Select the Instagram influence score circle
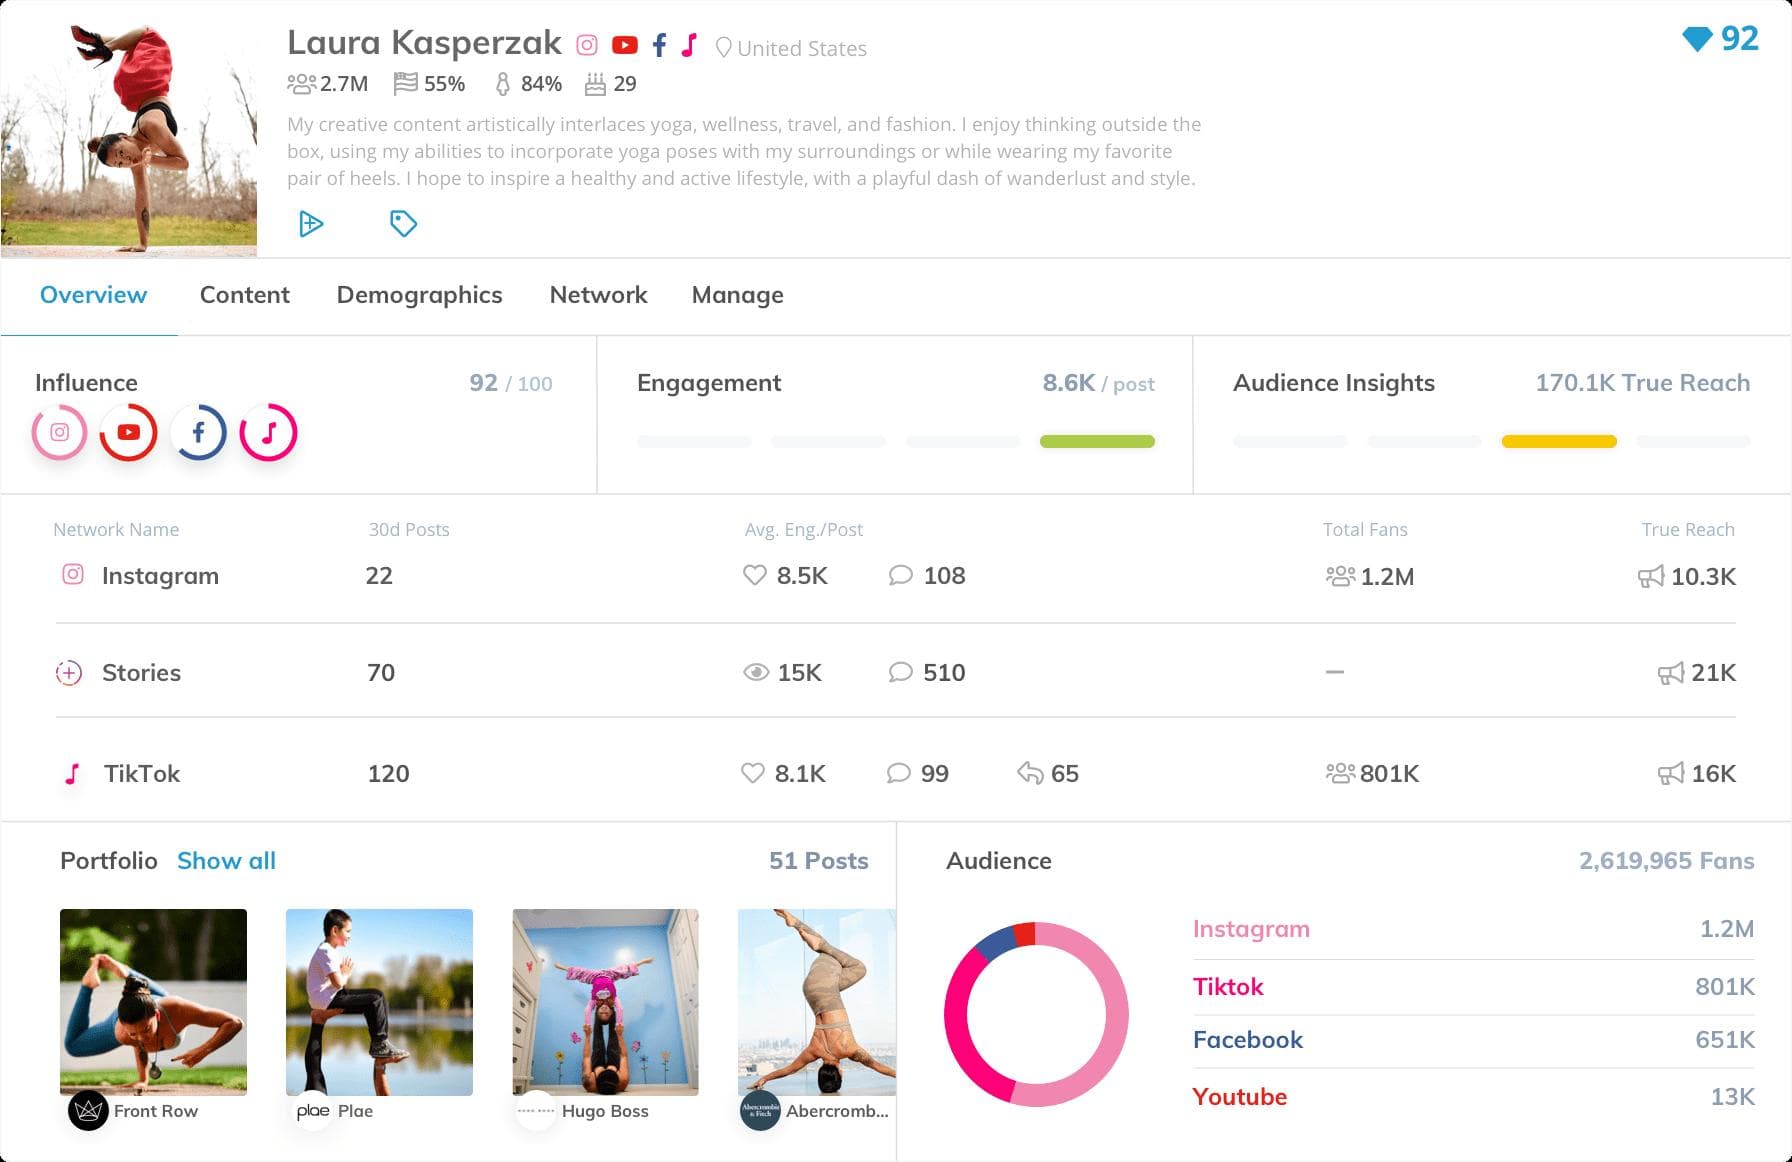Screen dimensions: 1792x1162 (60, 432)
